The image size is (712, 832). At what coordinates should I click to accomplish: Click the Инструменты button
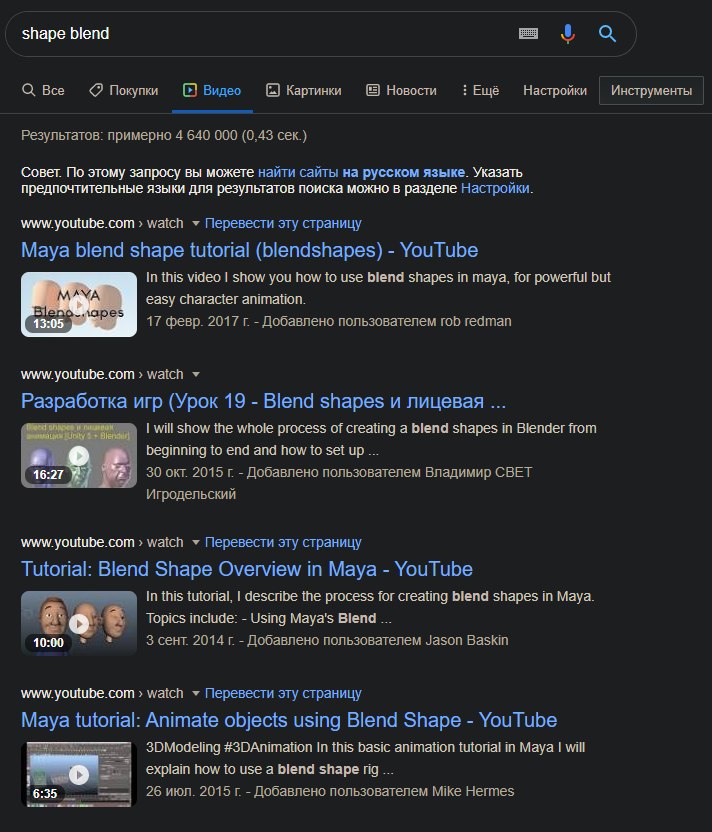coord(652,90)
